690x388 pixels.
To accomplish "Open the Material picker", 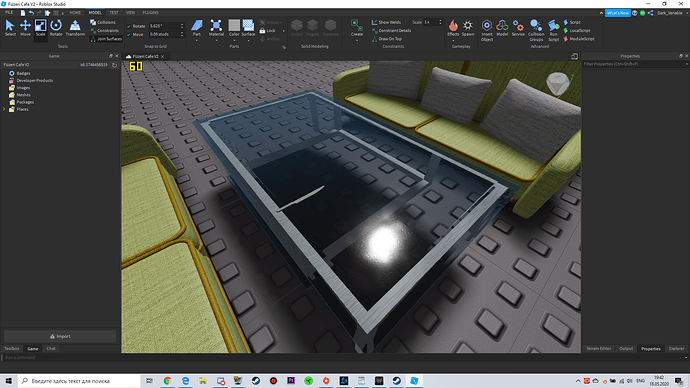I will tap(216, 27).
